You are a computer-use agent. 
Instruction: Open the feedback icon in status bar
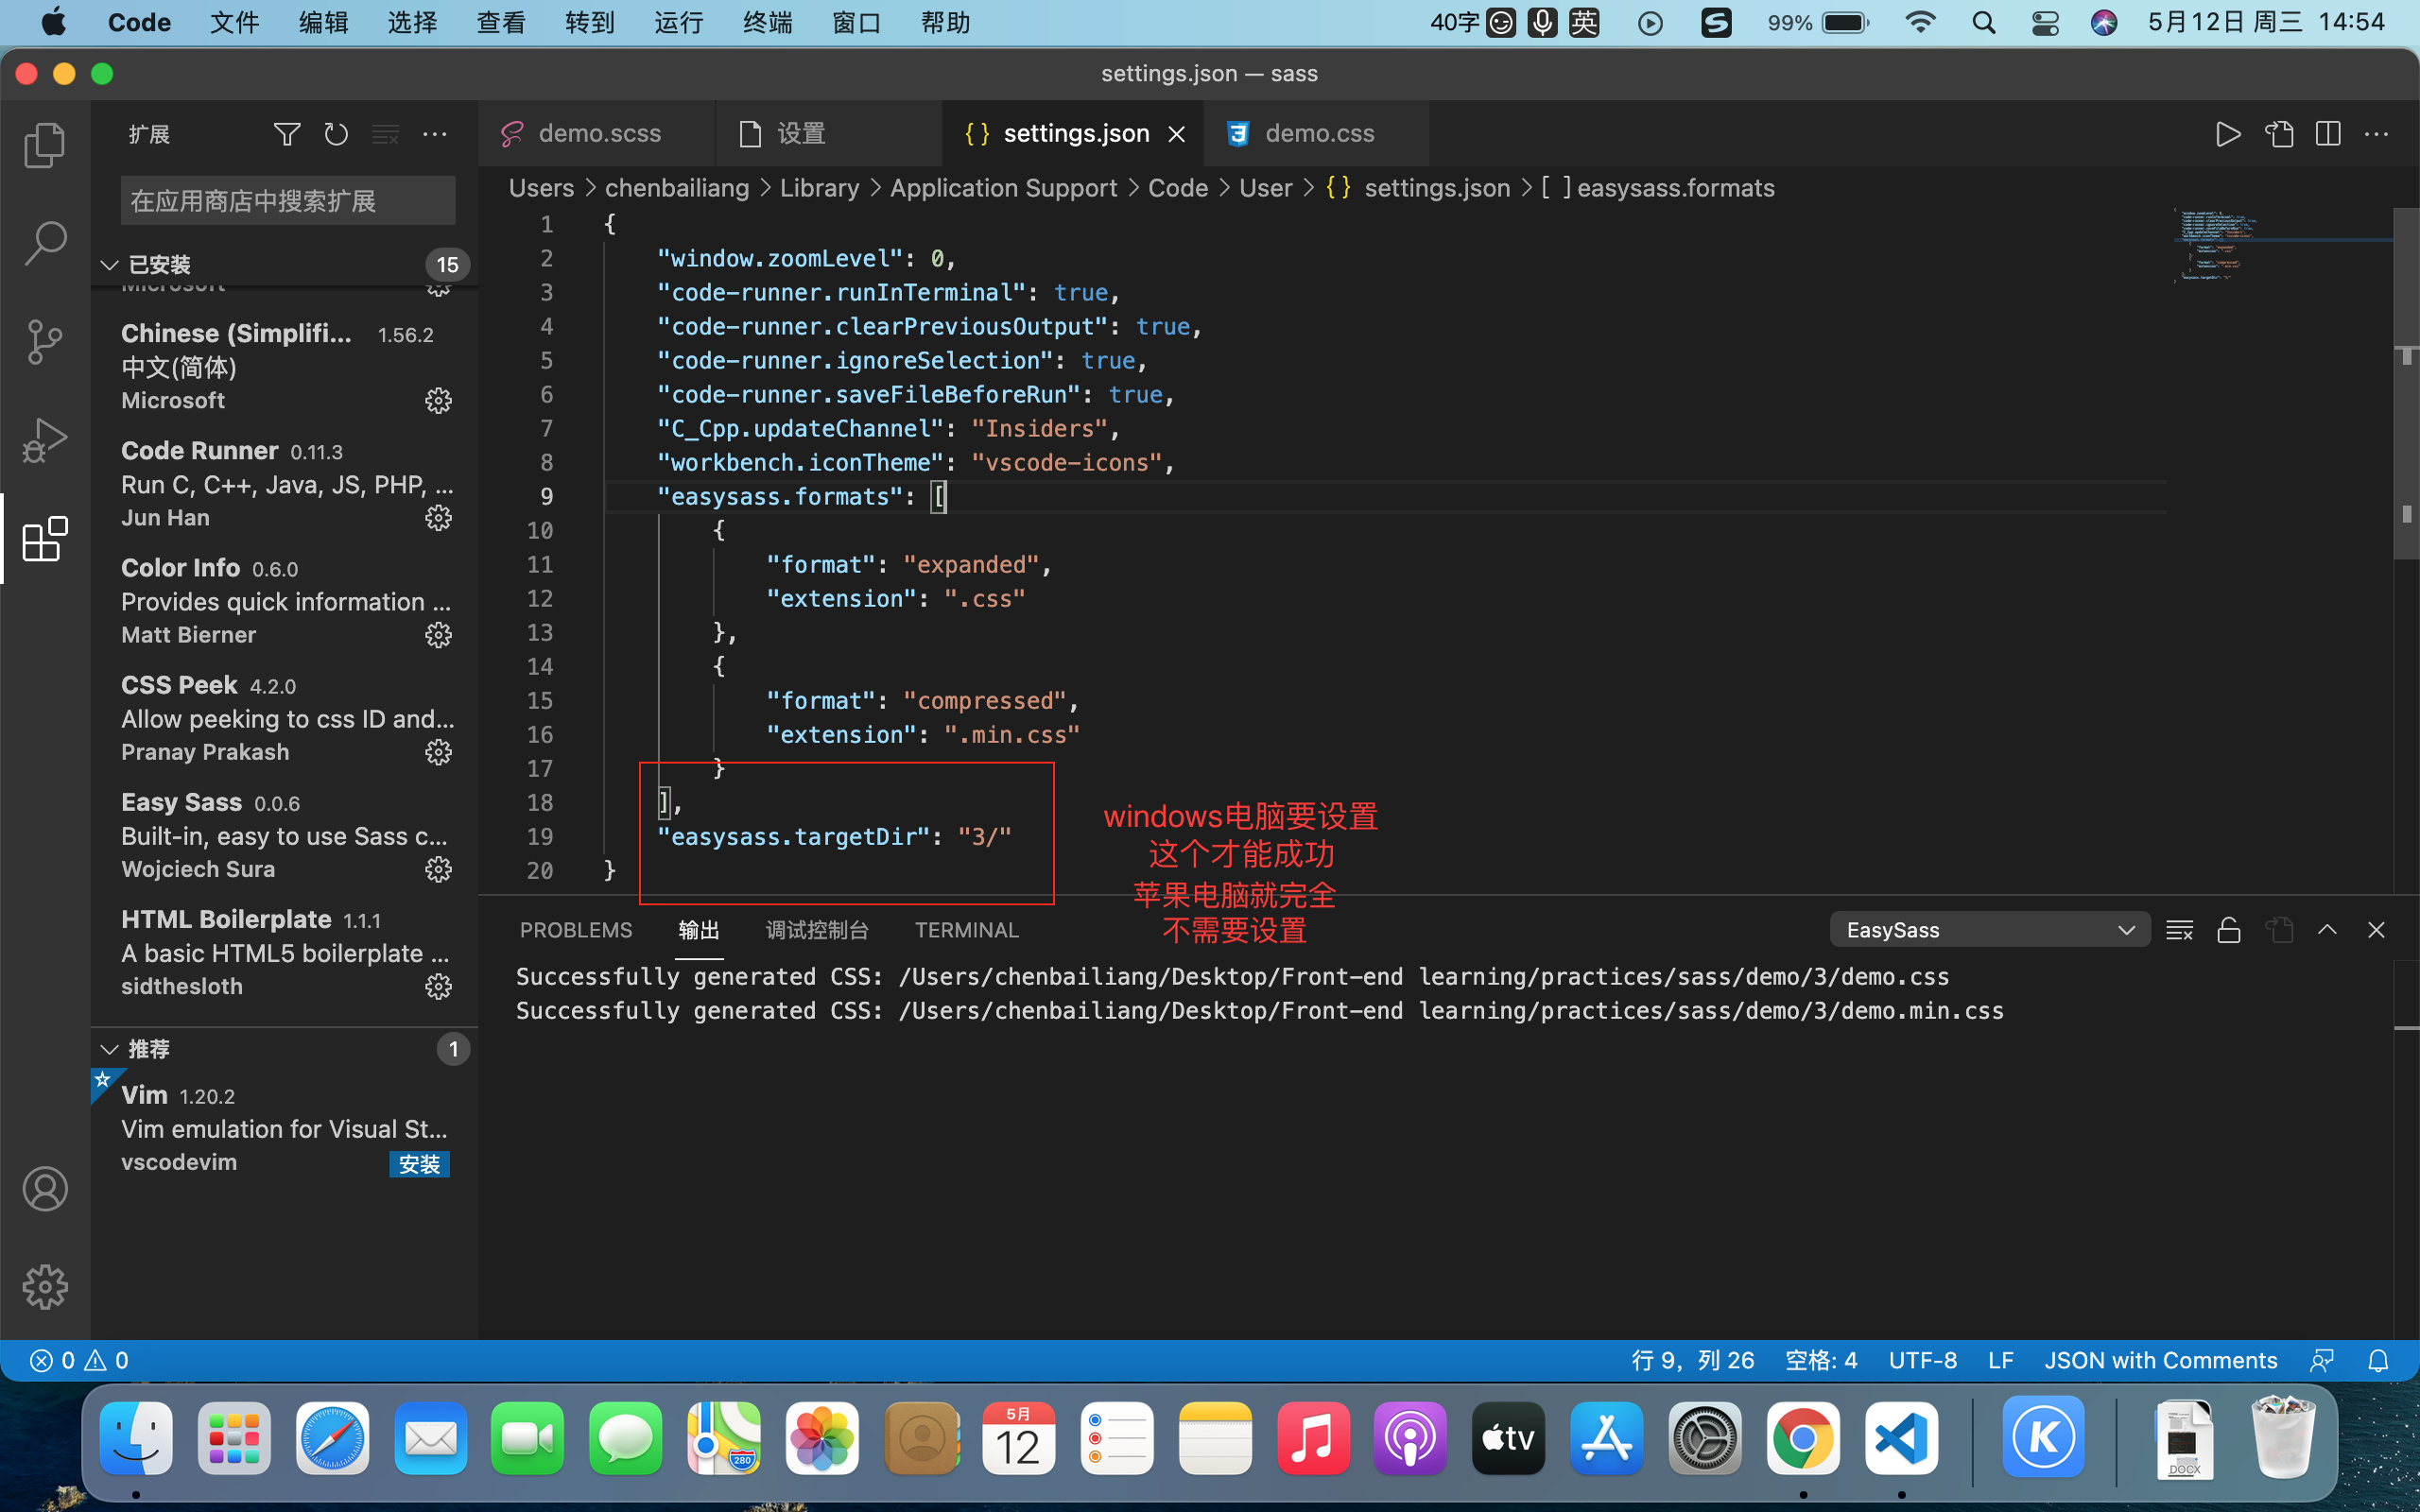point(2322,1361)
